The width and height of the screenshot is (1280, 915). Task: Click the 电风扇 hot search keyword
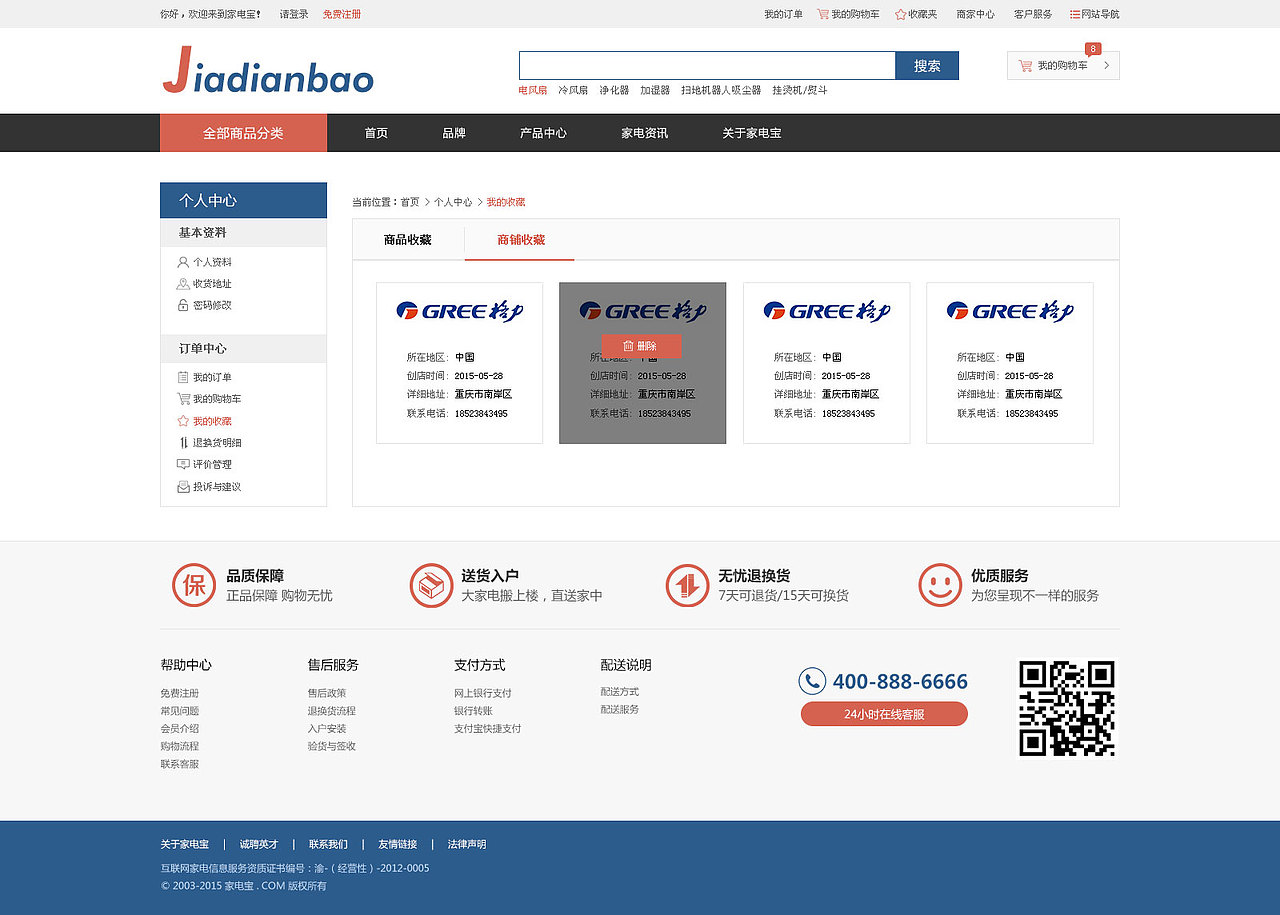tap(533, 90)
